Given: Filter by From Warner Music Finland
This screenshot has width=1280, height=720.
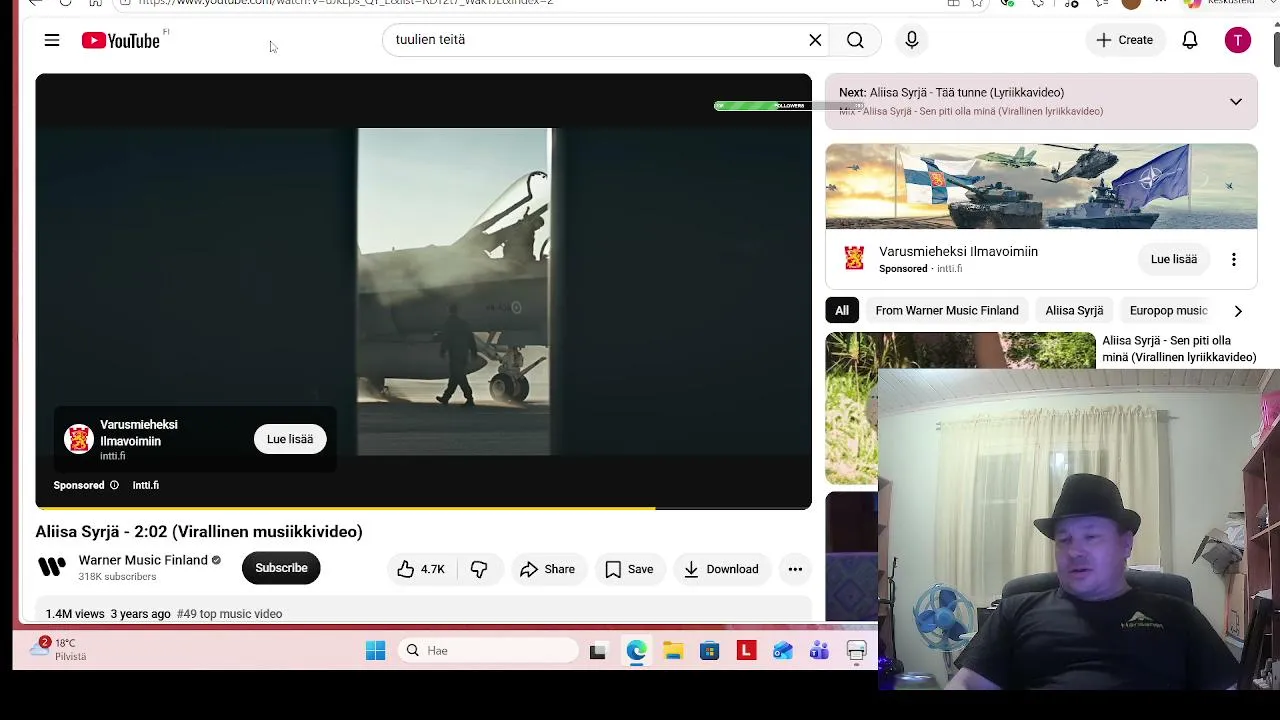Looking at the screenshot, I should (x=947, y=311).
